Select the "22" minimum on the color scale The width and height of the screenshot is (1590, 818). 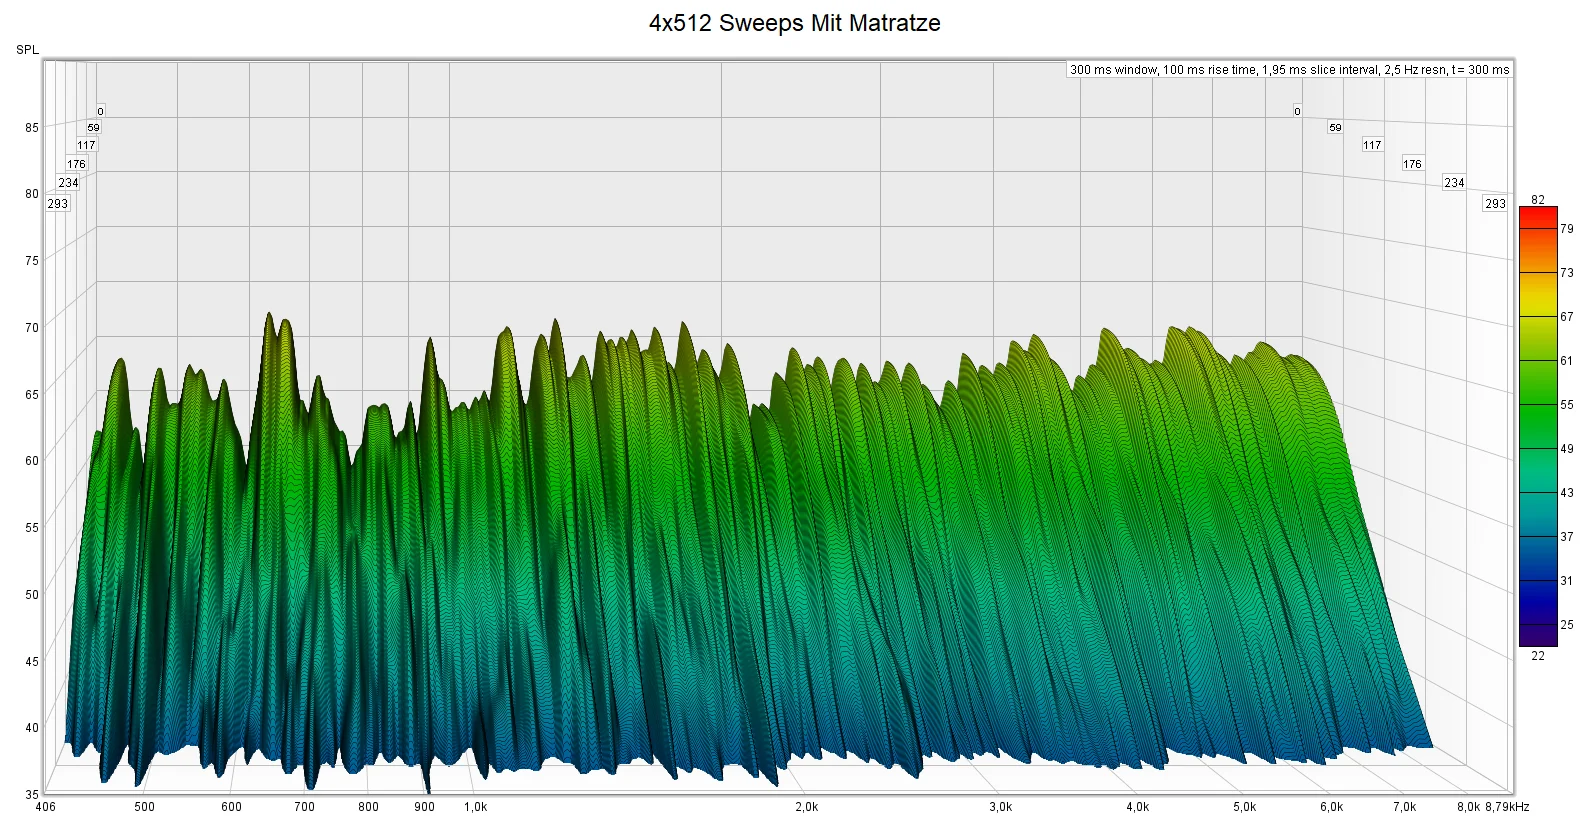(x=1538, y=656)
